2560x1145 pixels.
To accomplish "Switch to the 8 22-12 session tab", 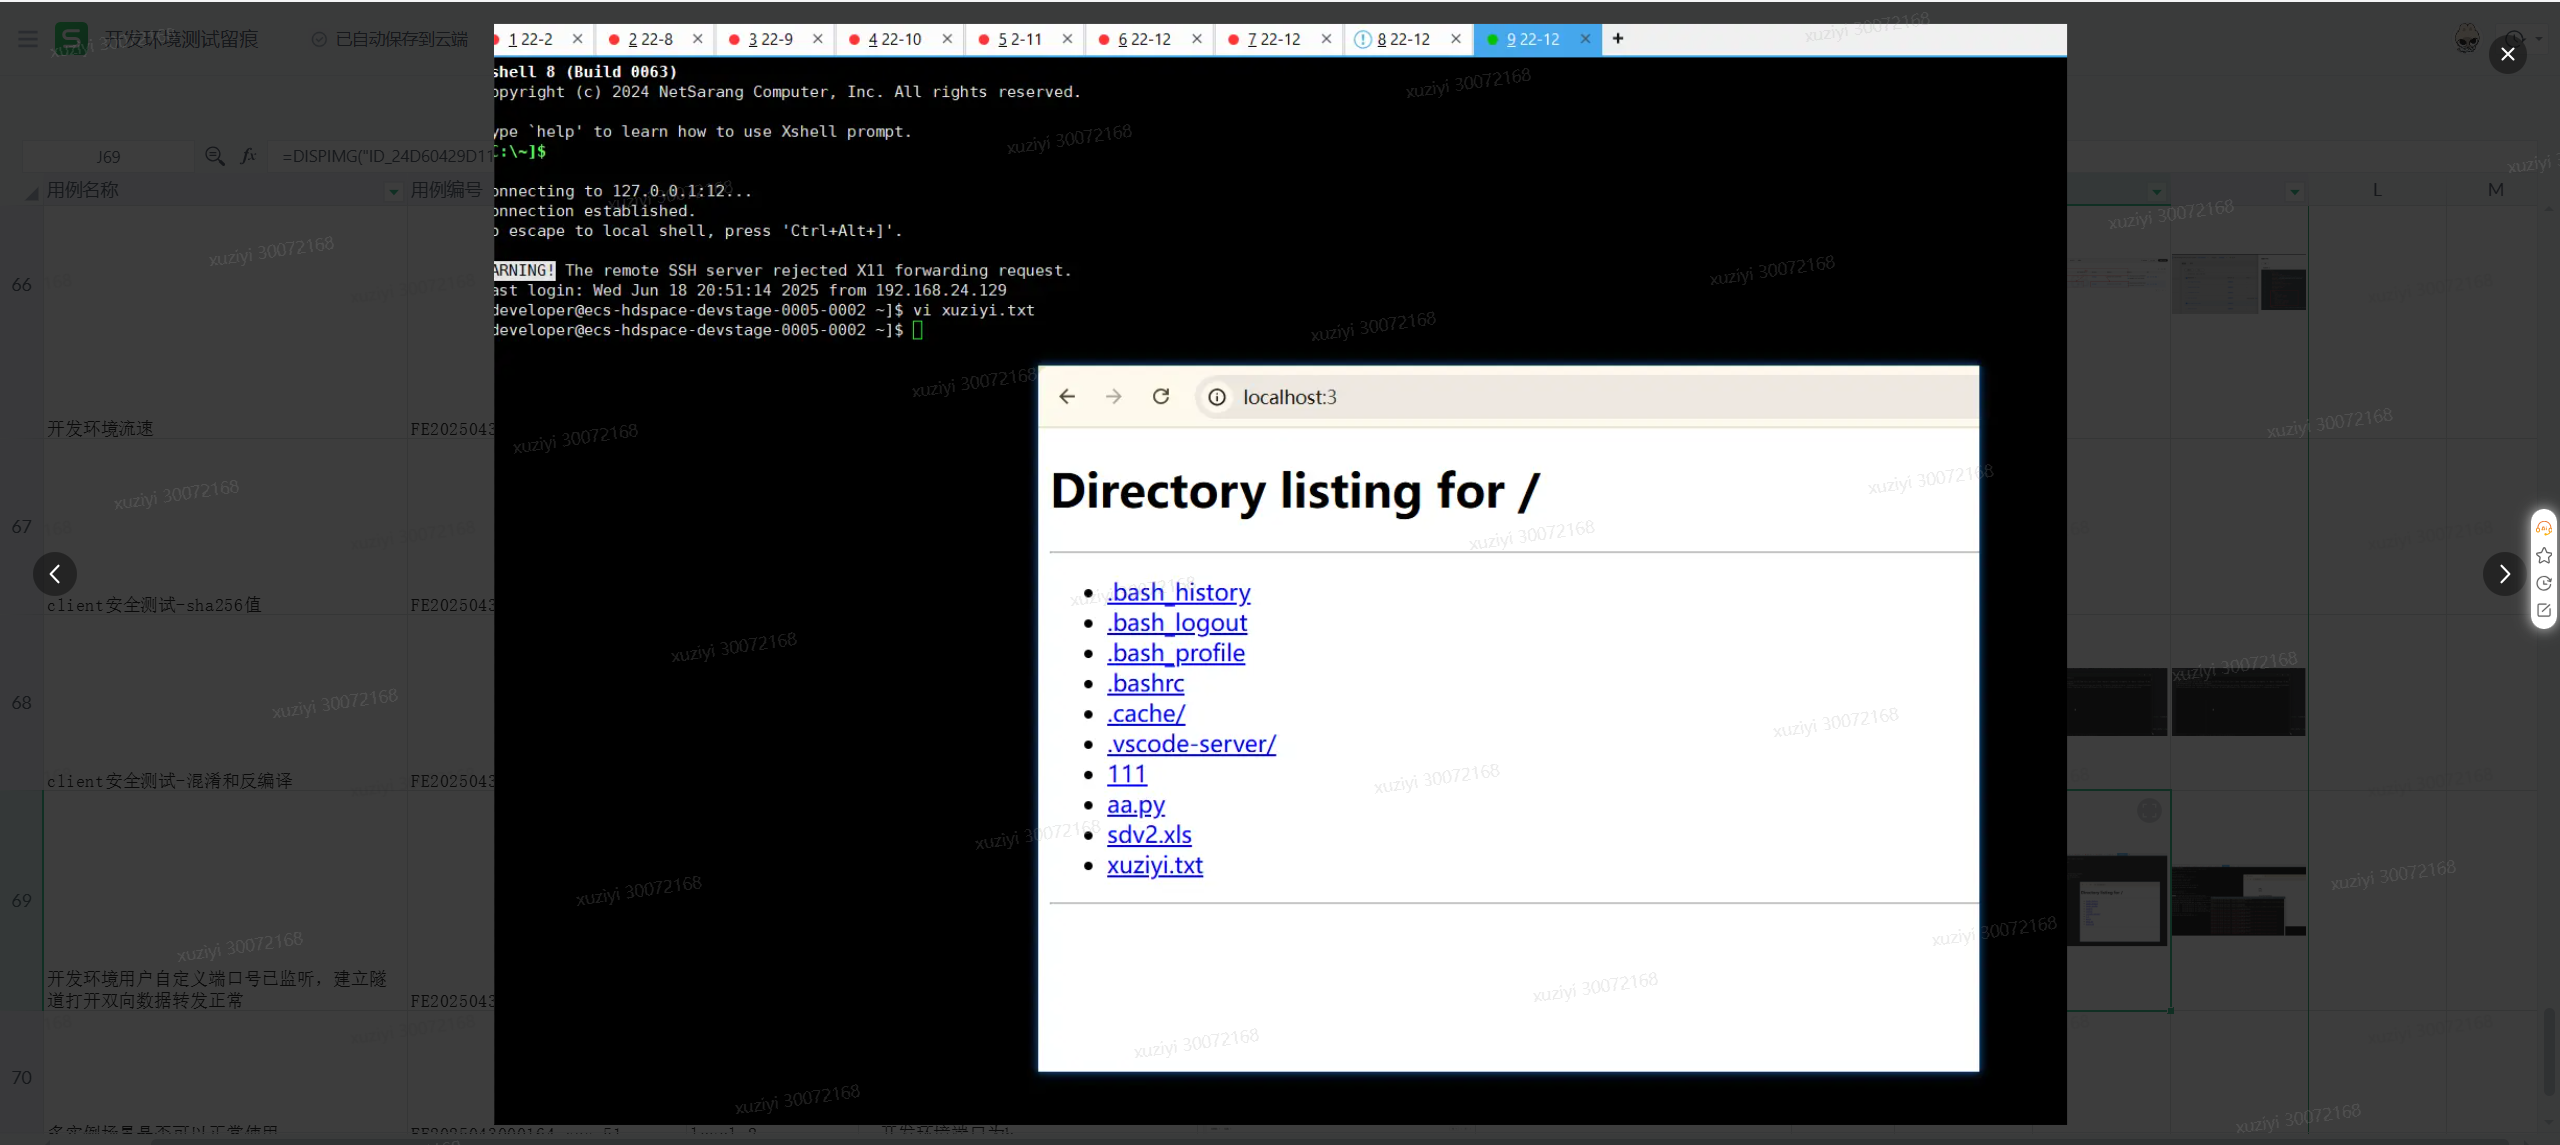I will (1403, 39).
